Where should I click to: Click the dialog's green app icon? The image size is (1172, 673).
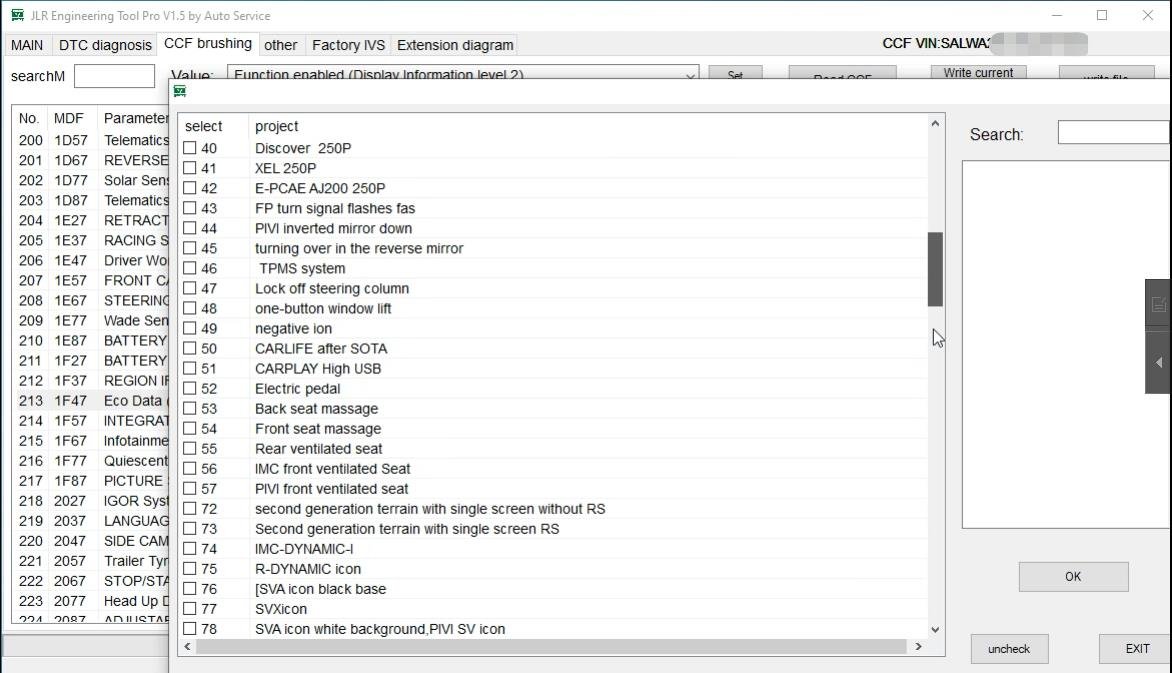(x=179, y=91)
